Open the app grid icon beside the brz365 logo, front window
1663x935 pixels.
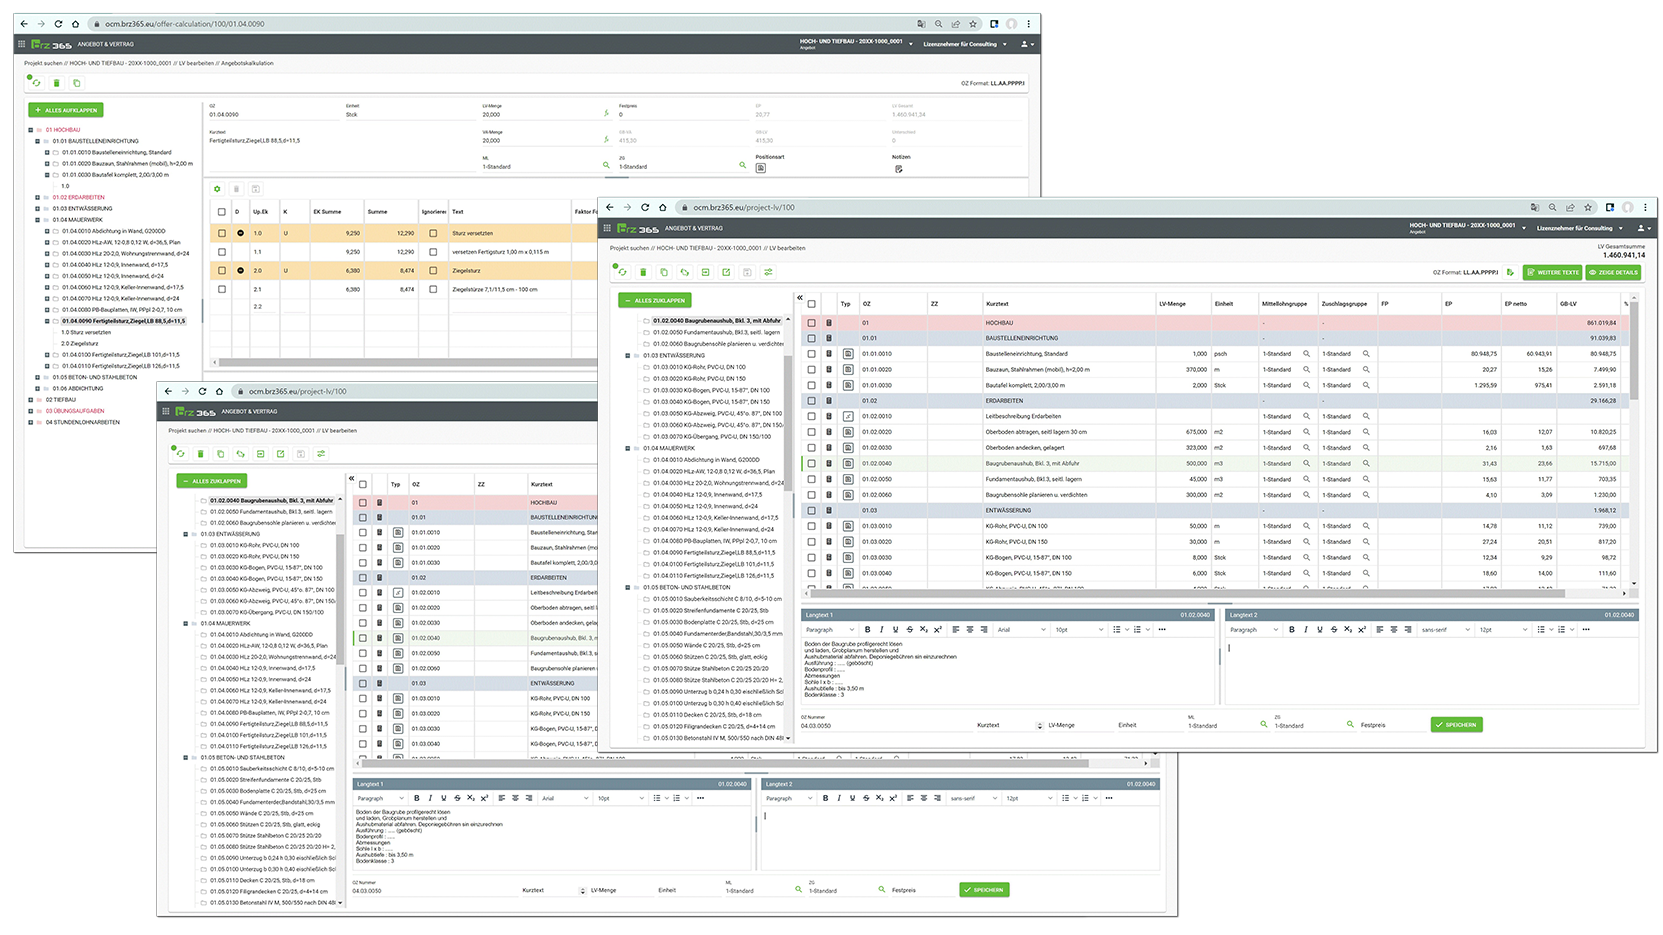607,228
